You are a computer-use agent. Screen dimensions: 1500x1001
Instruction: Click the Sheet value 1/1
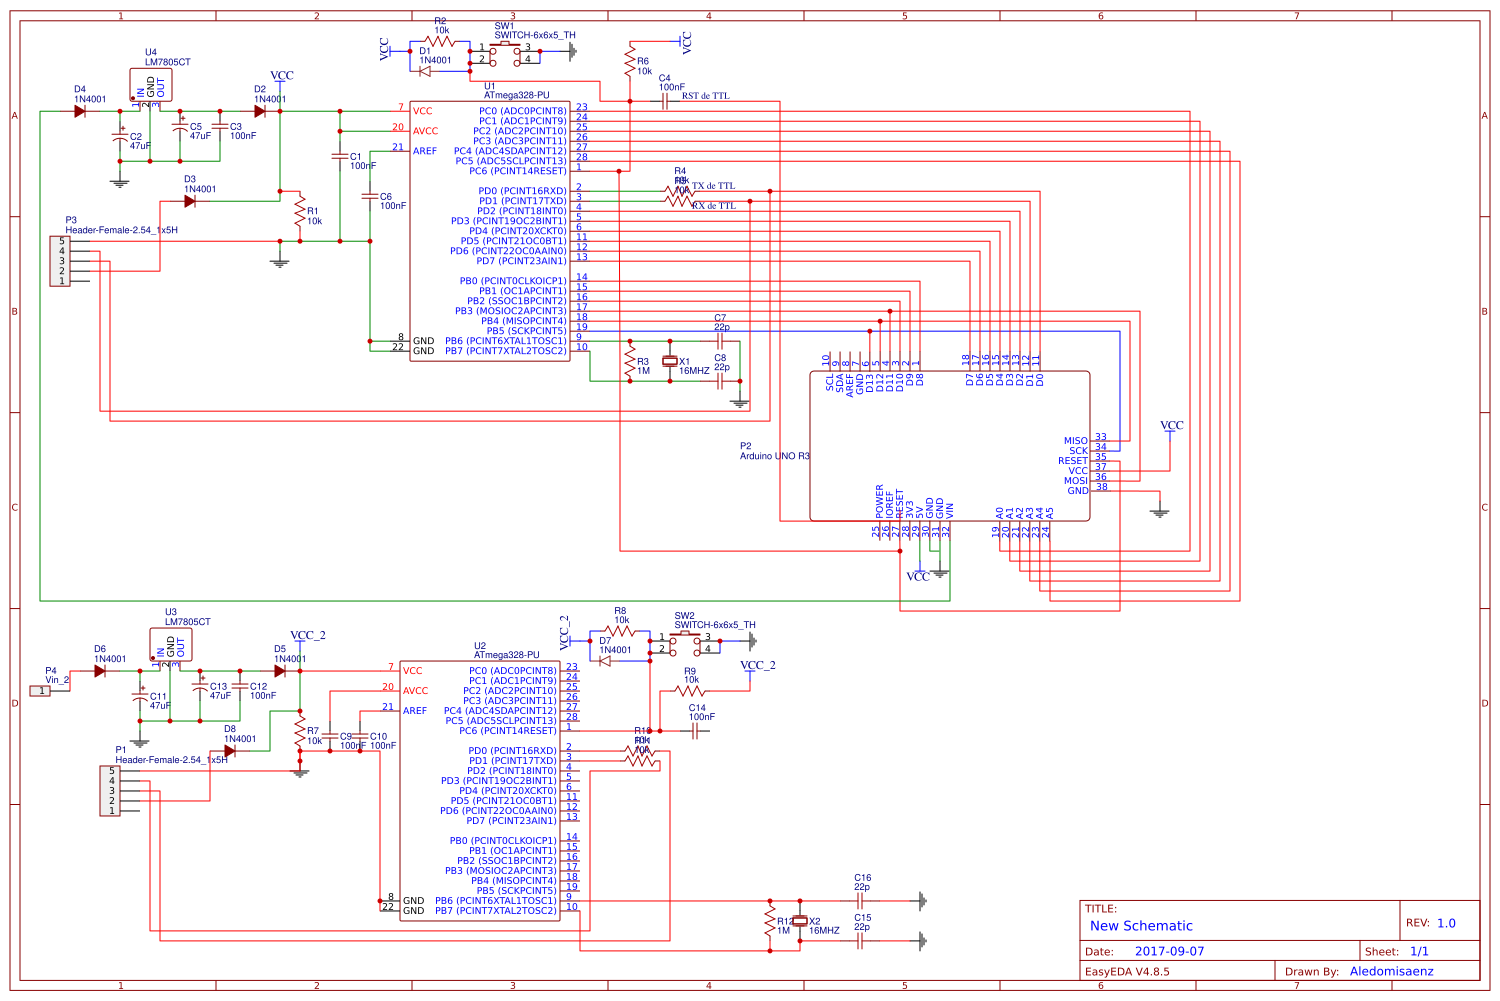point(1419,952)
